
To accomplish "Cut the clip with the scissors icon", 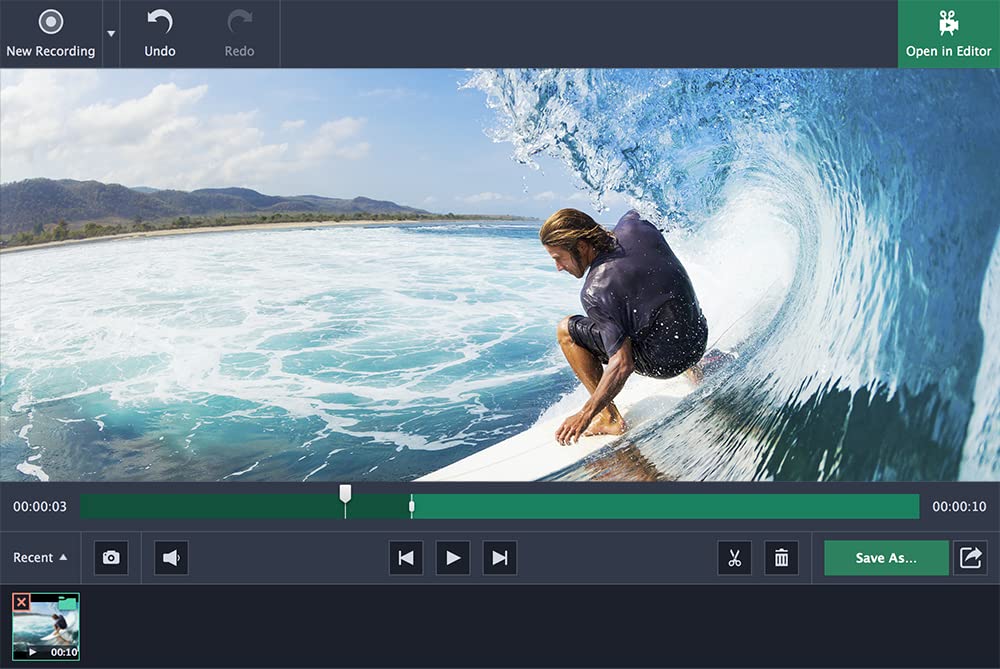I will (x=735, y=558).
